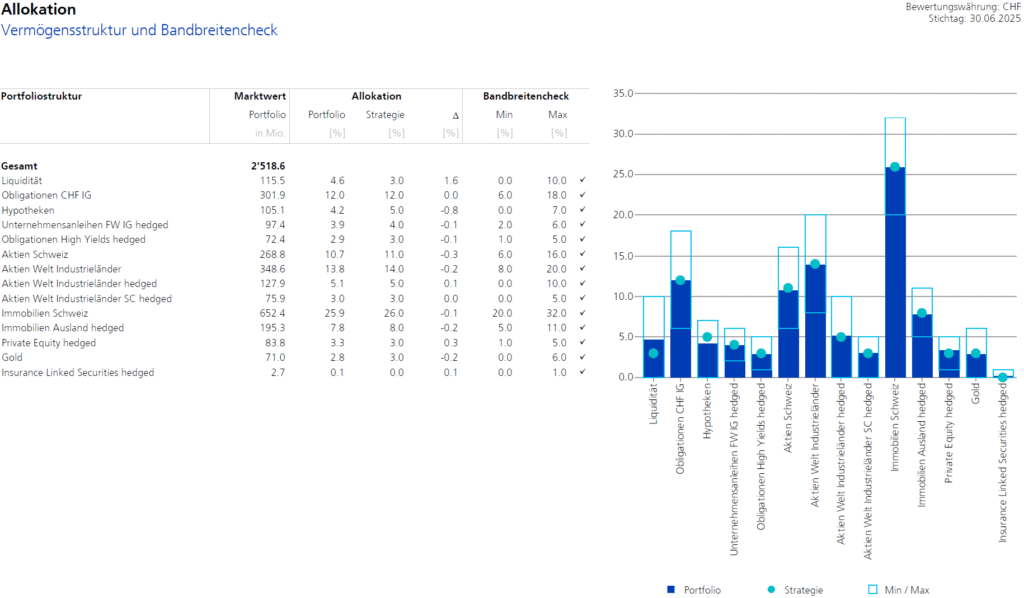This screenshot has width=1024, height=598.
Task: Select the Bandbreitencheck column header
Action: pos(525,97)
